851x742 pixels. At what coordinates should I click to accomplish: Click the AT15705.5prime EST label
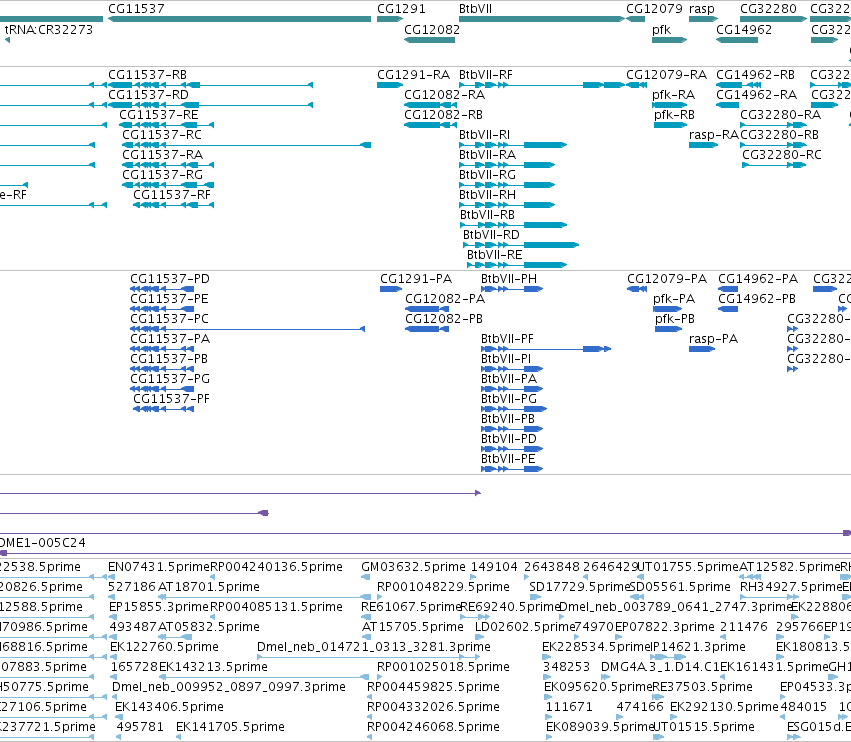point(412,627)
